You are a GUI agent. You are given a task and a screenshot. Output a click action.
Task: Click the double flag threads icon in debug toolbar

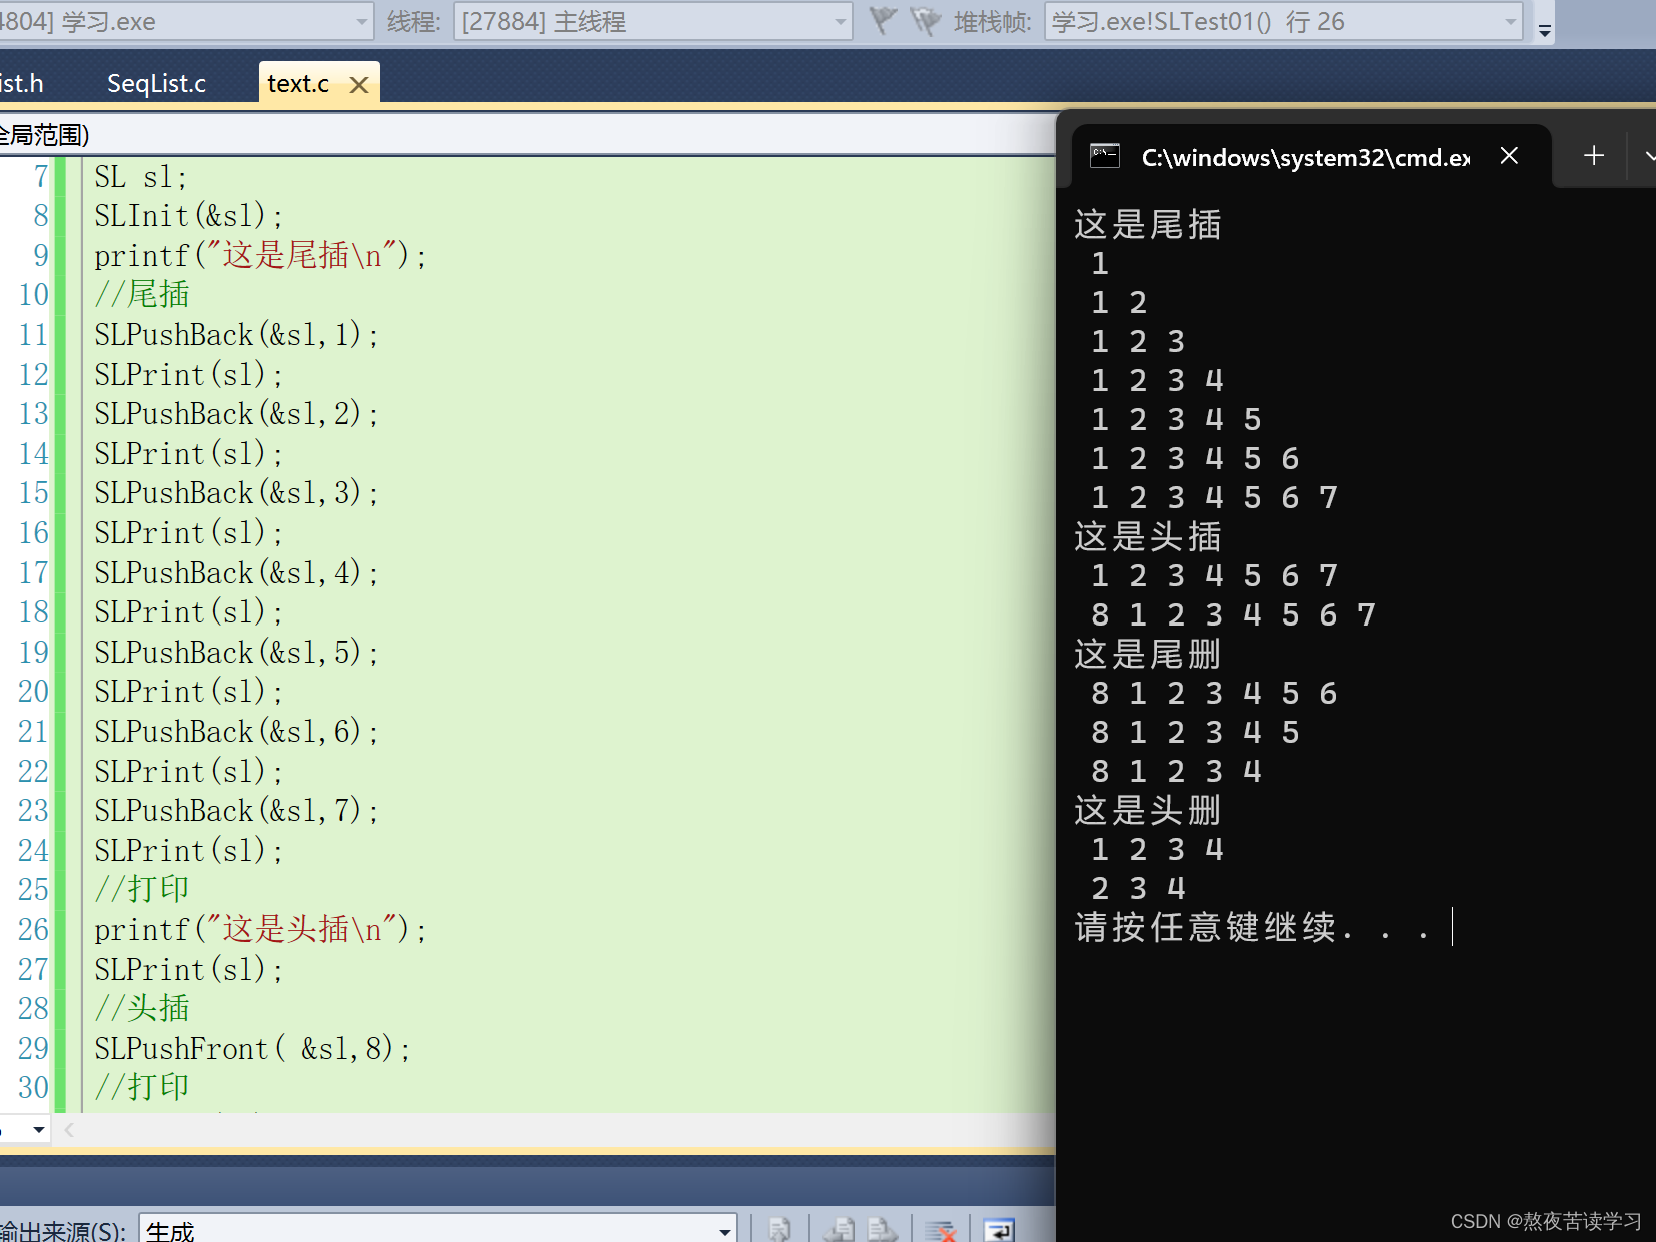tap(926, 21)
